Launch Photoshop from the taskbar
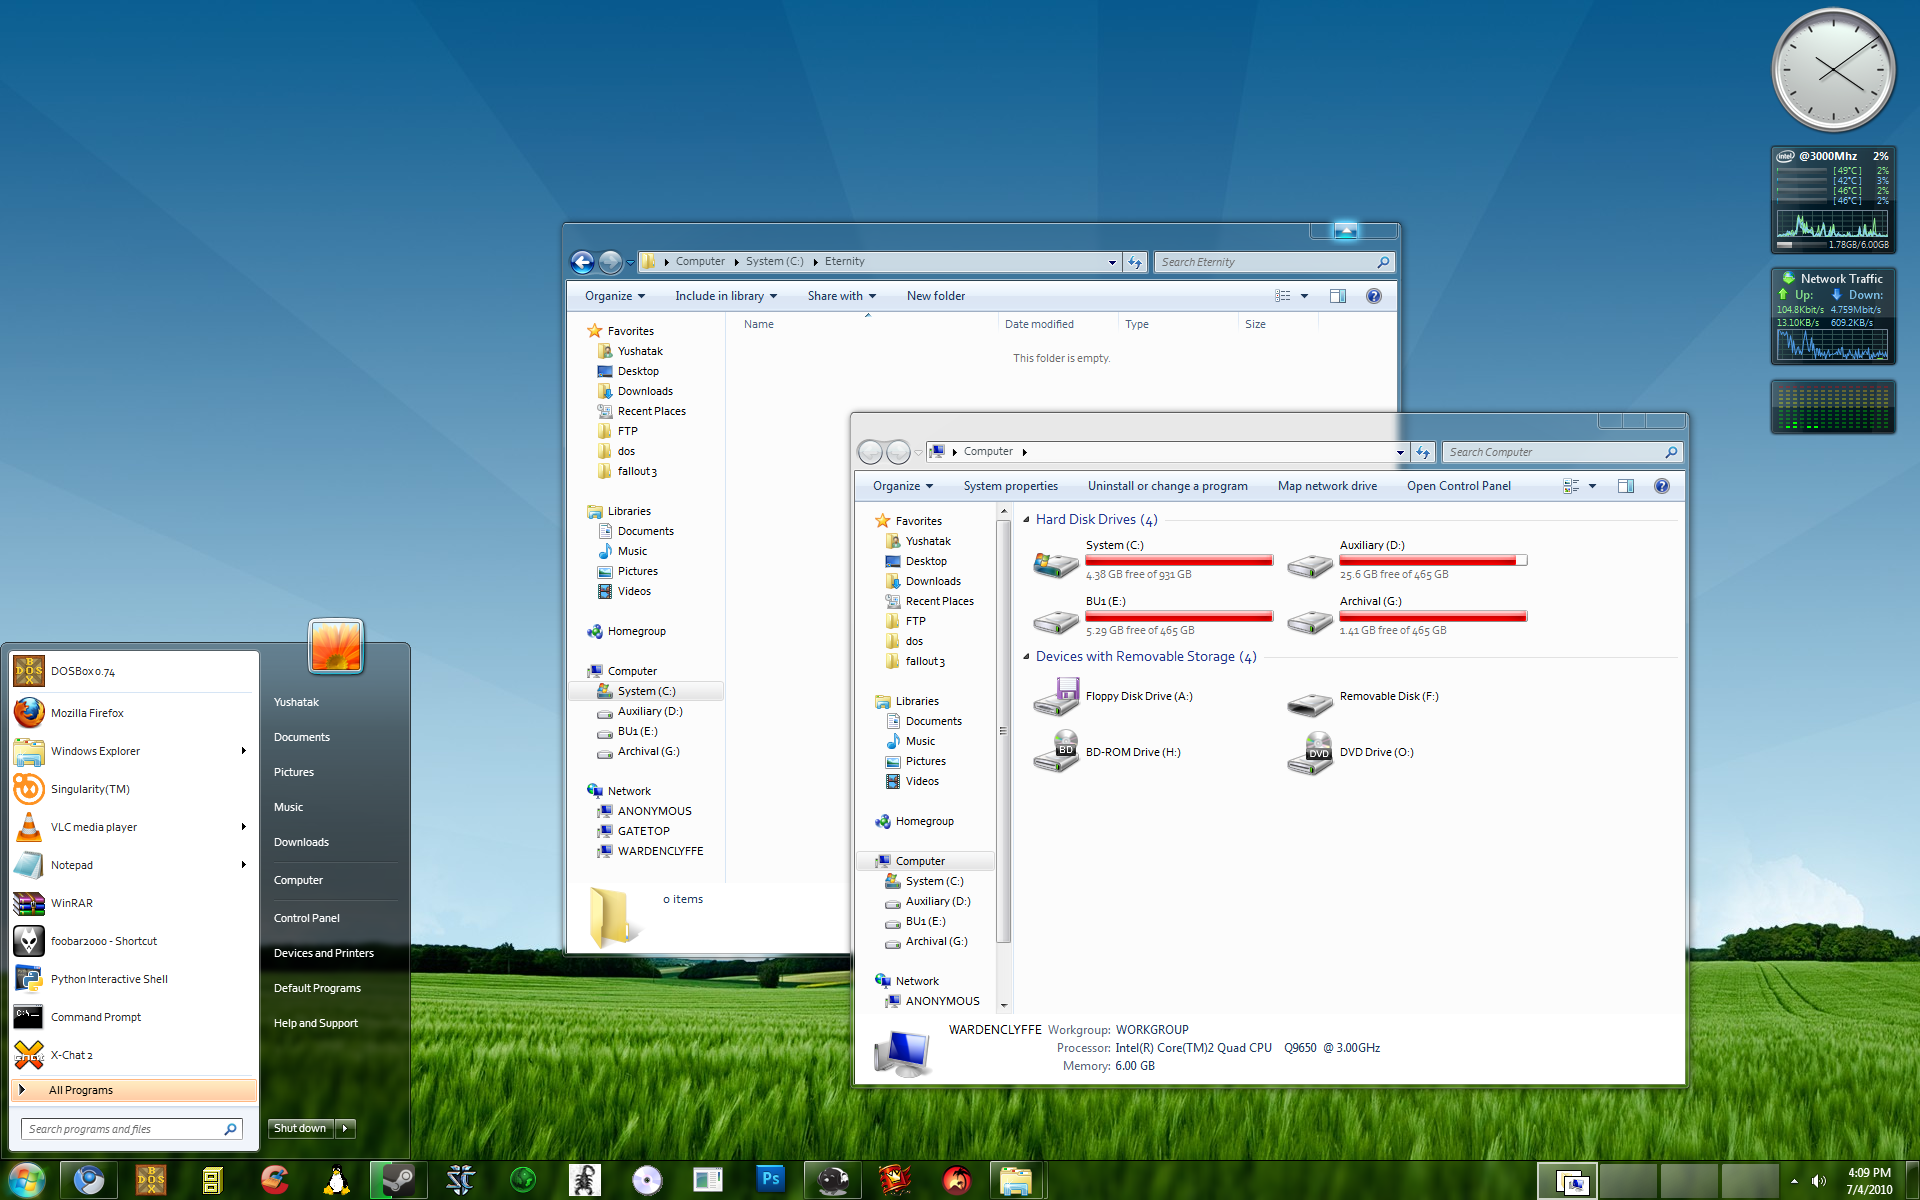This screenshot has width=1920, height=1200. click(770, 1180)
